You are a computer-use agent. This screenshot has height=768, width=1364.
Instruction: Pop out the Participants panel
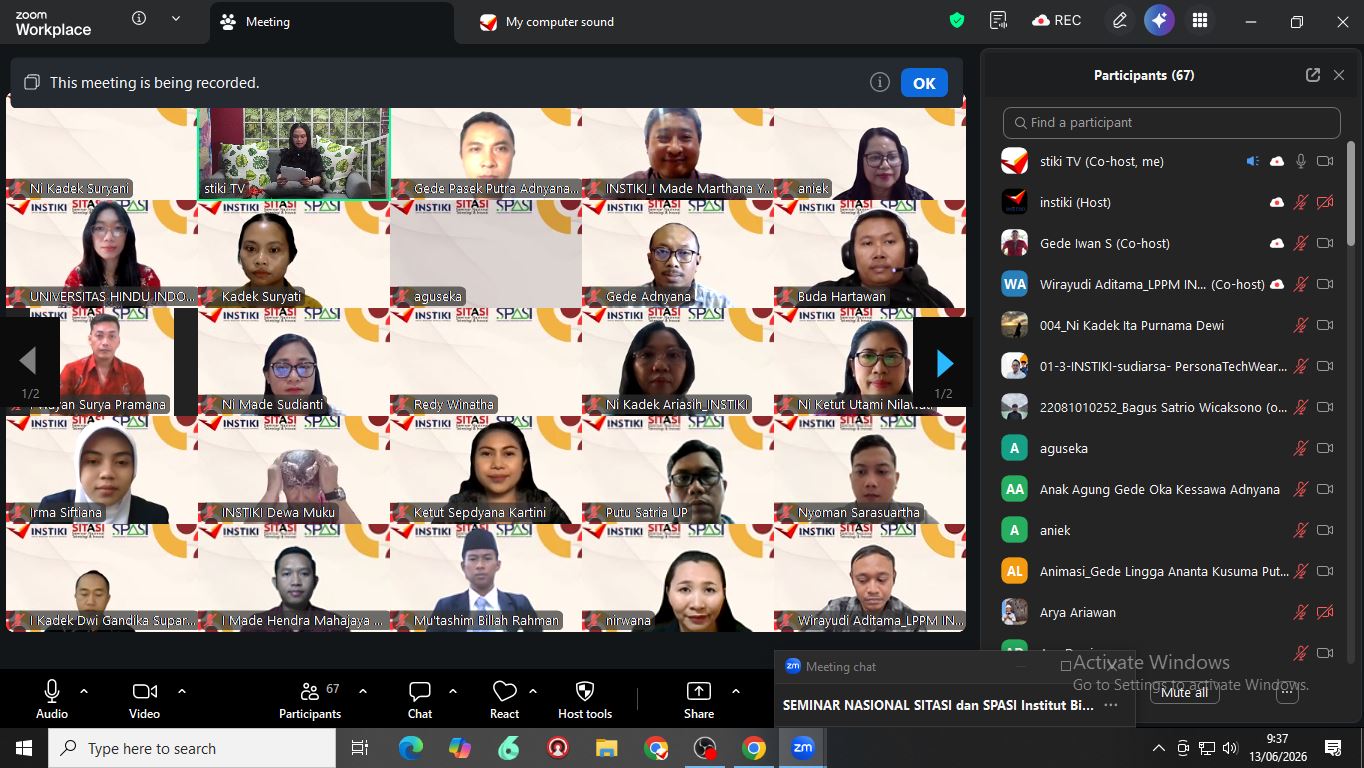coord(1313,75)
